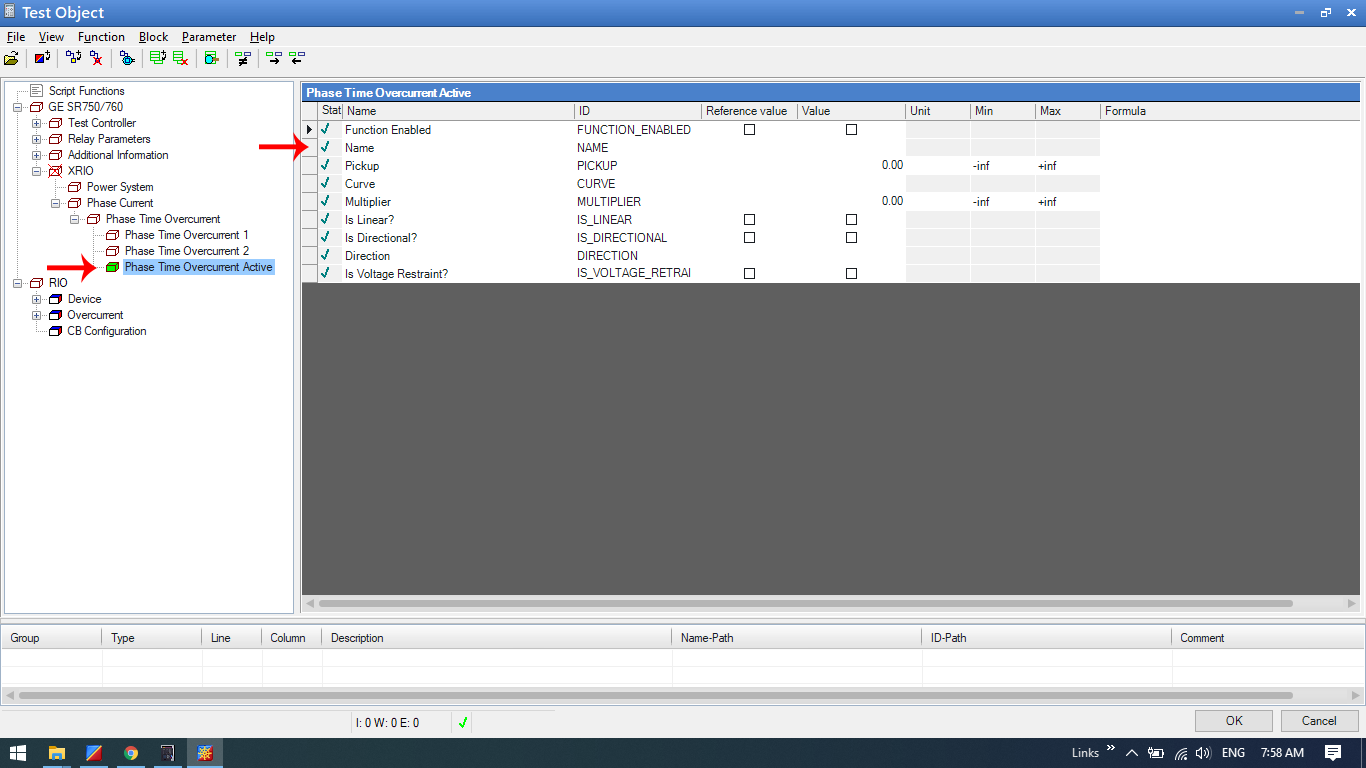Screen dimensions: 1366x768
Task: Click the red-blue square organize toolbar icon
Action: pos(42,58)
